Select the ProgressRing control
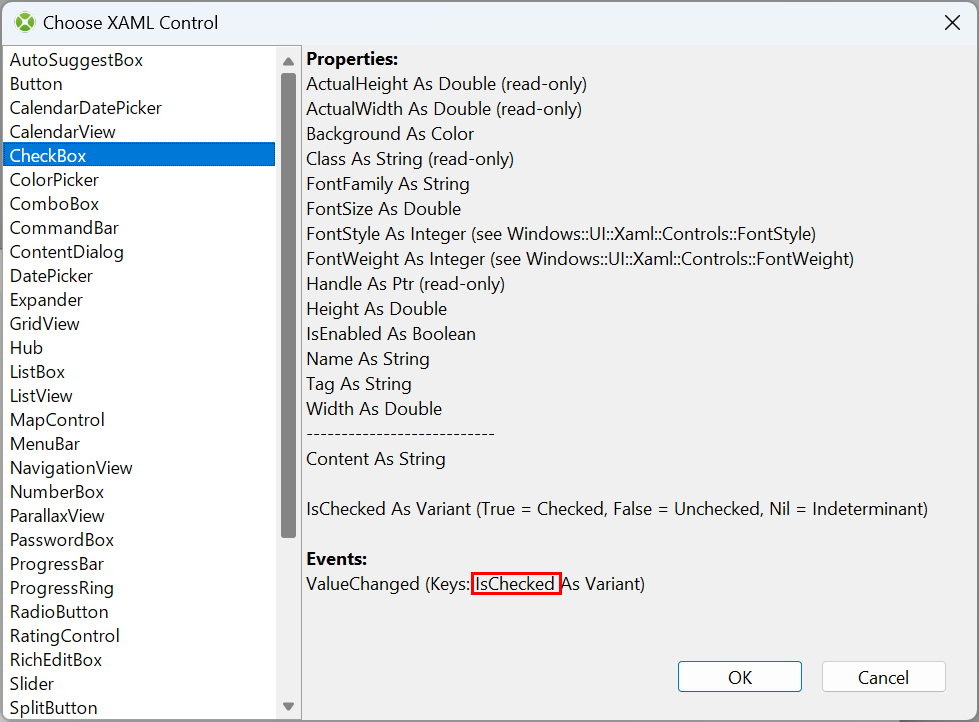 click(x=139, y=588)
